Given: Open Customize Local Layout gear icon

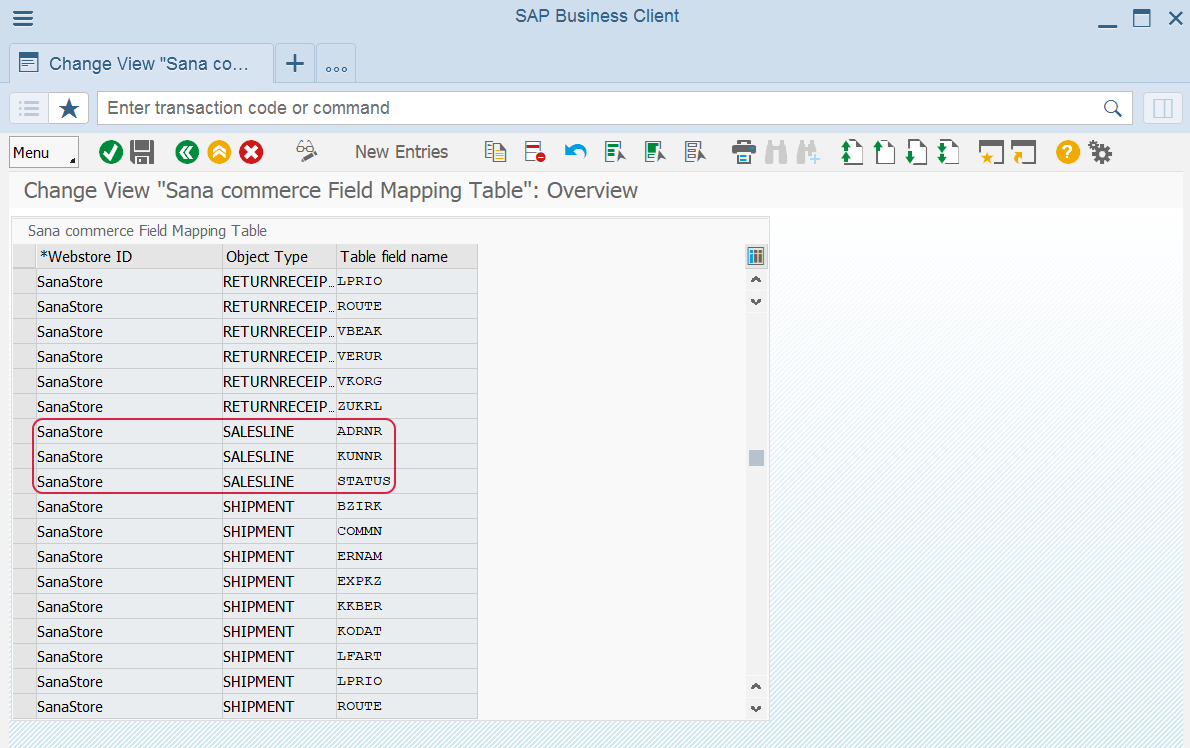Looking at the screenshot, I should pyautogui.click(x=1100, y=152).
